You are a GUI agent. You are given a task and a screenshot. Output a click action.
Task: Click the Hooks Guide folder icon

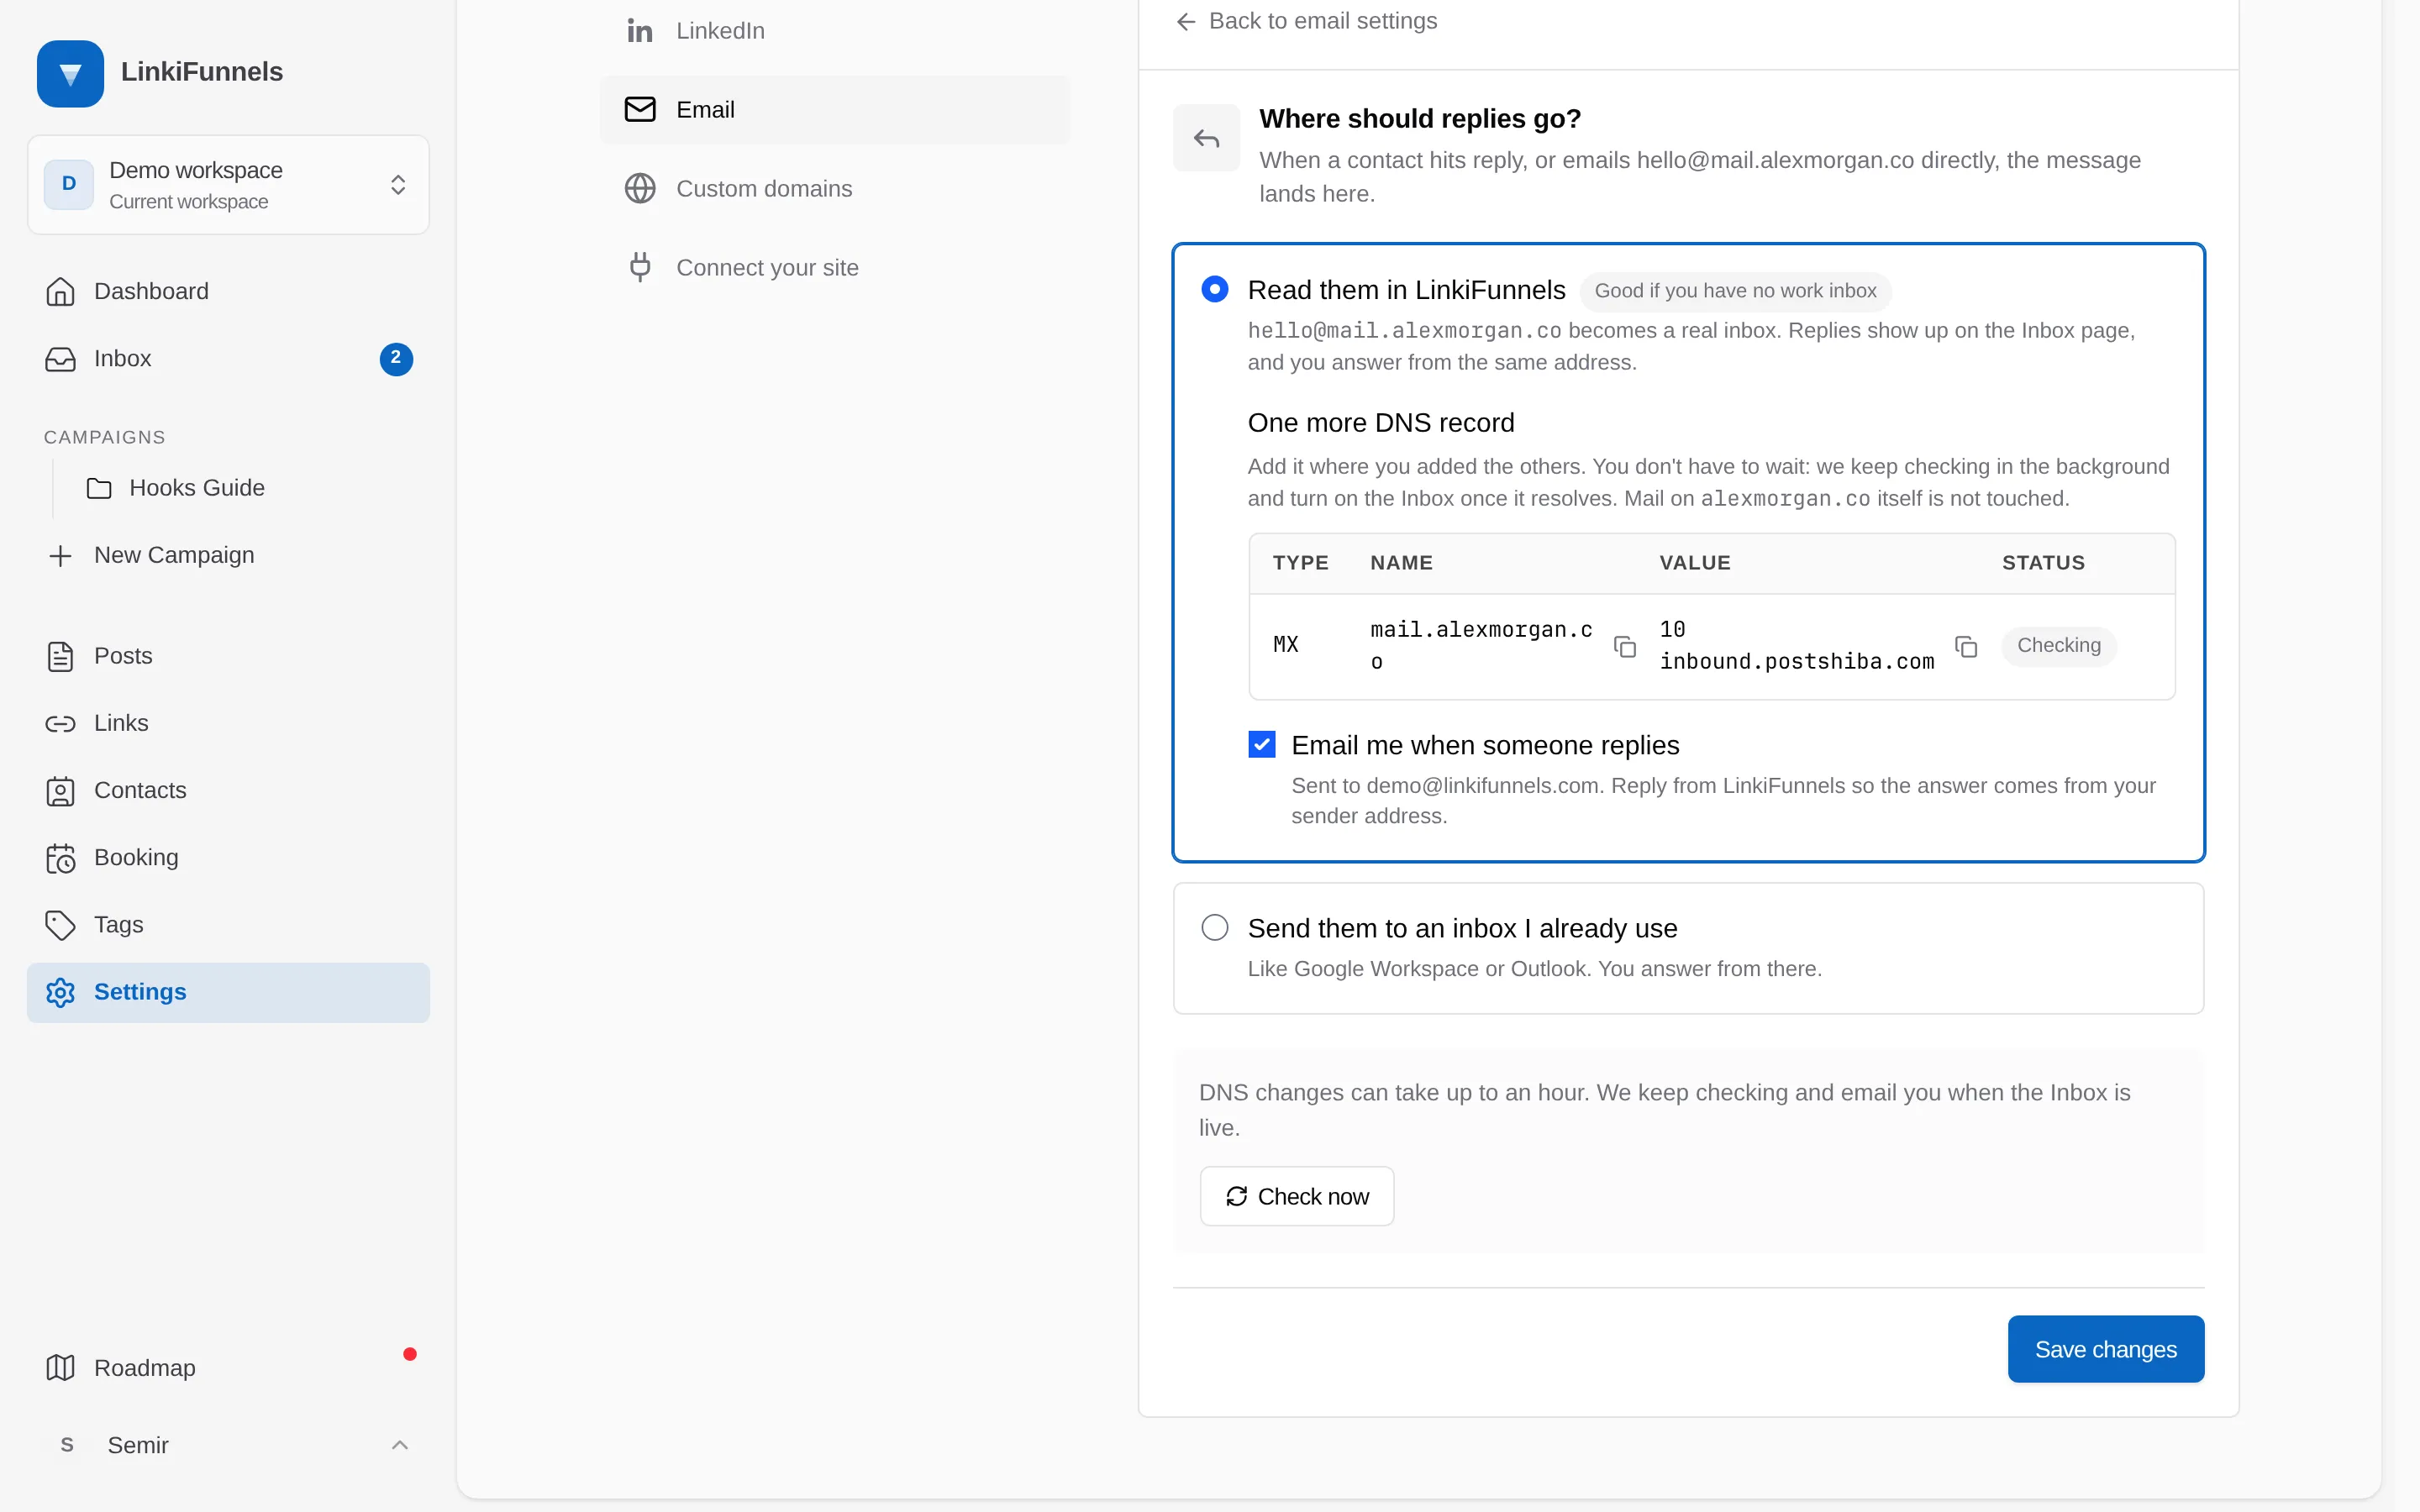99,488
